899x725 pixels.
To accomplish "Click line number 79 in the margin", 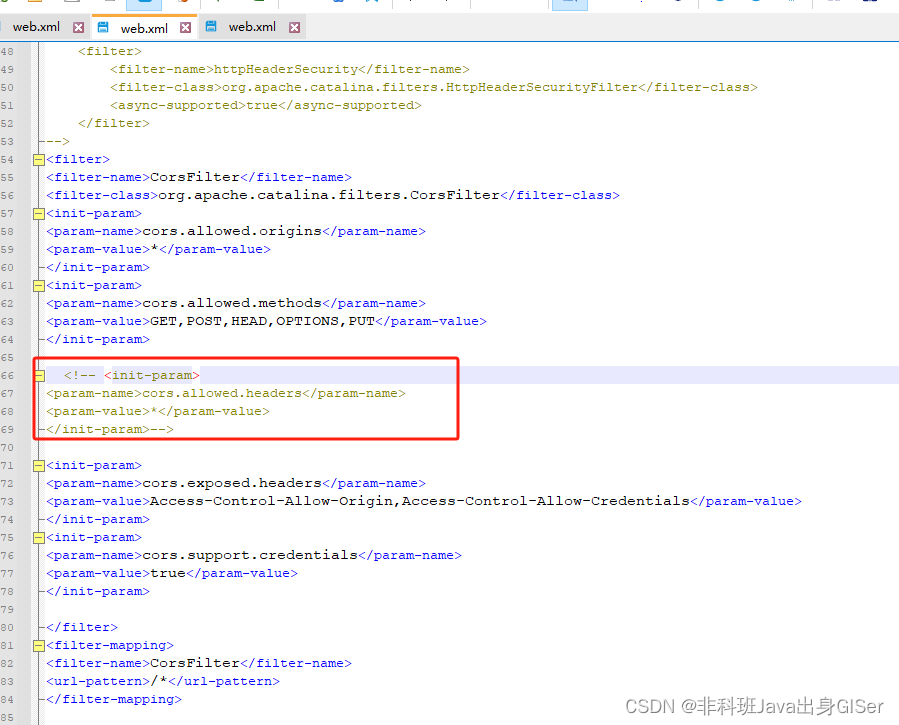I will tap(7, 609).
